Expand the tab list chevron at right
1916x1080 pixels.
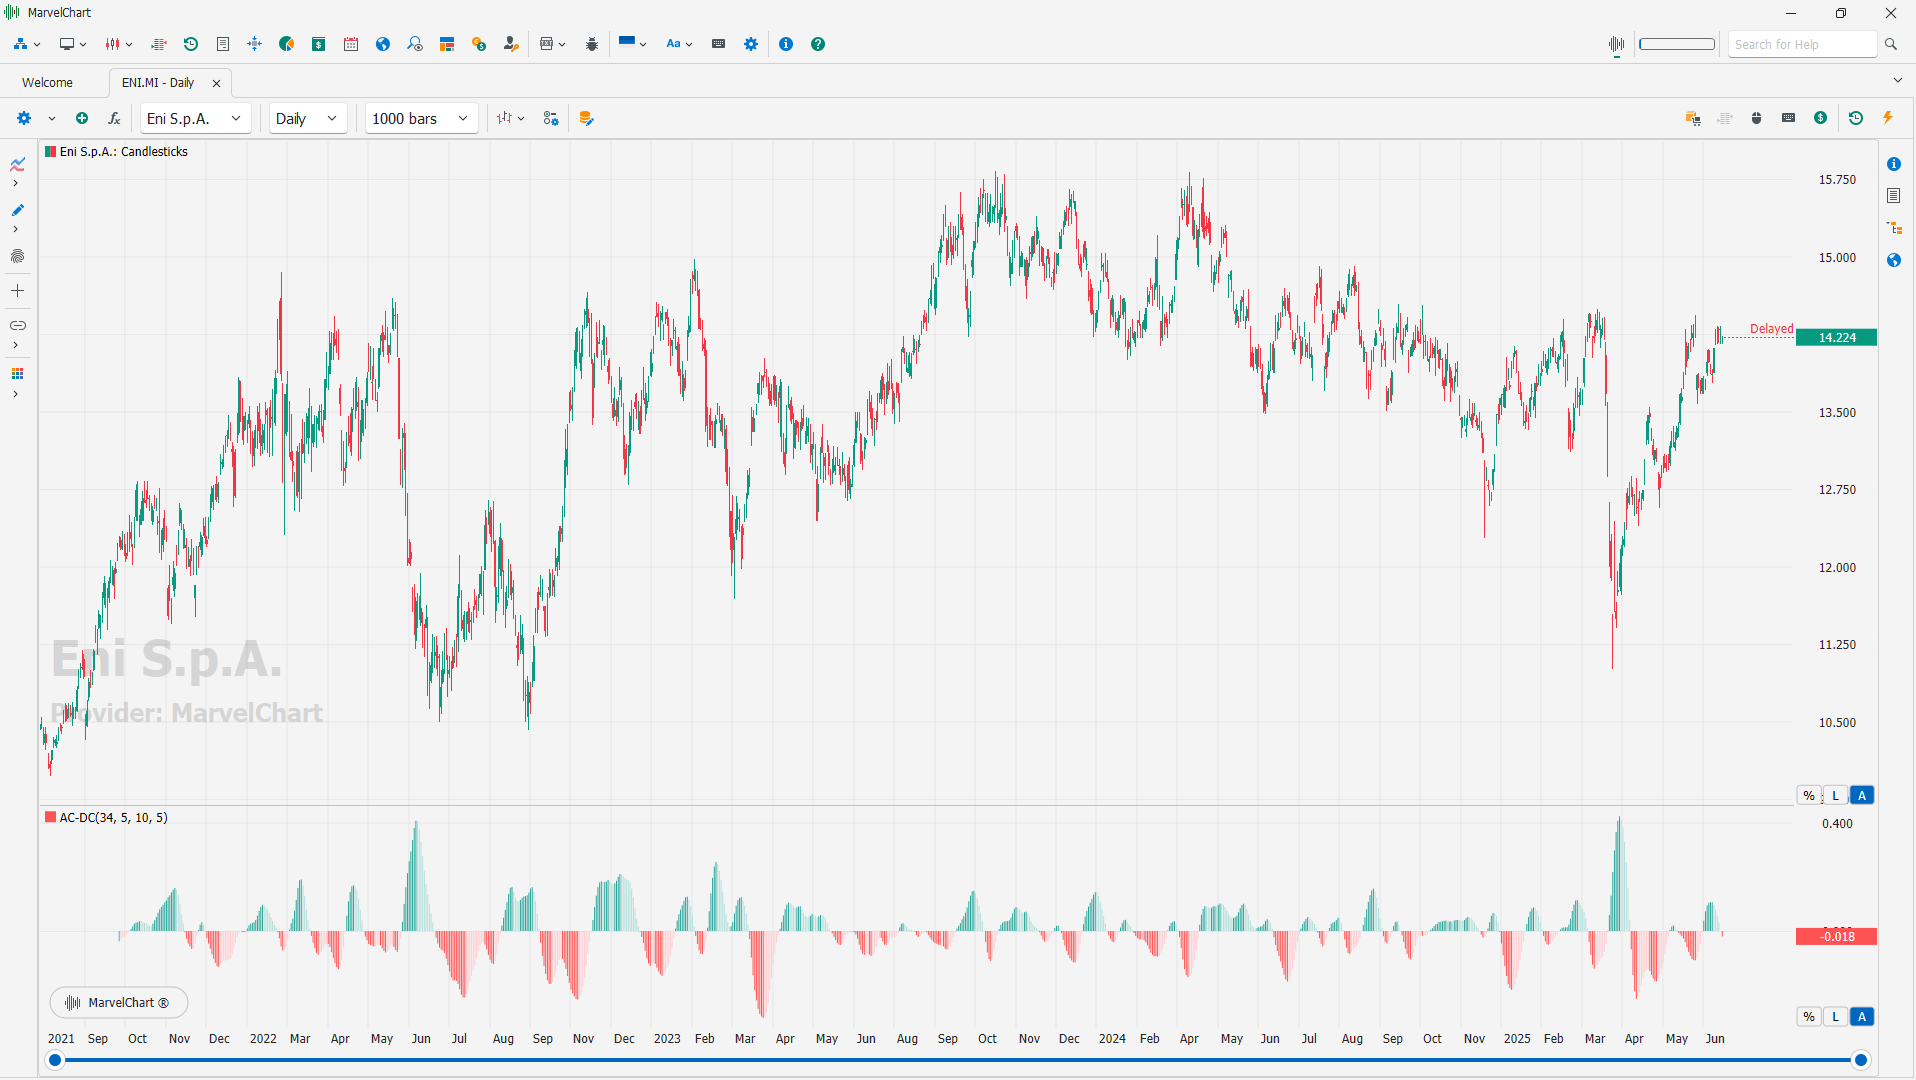[1897, 80]
